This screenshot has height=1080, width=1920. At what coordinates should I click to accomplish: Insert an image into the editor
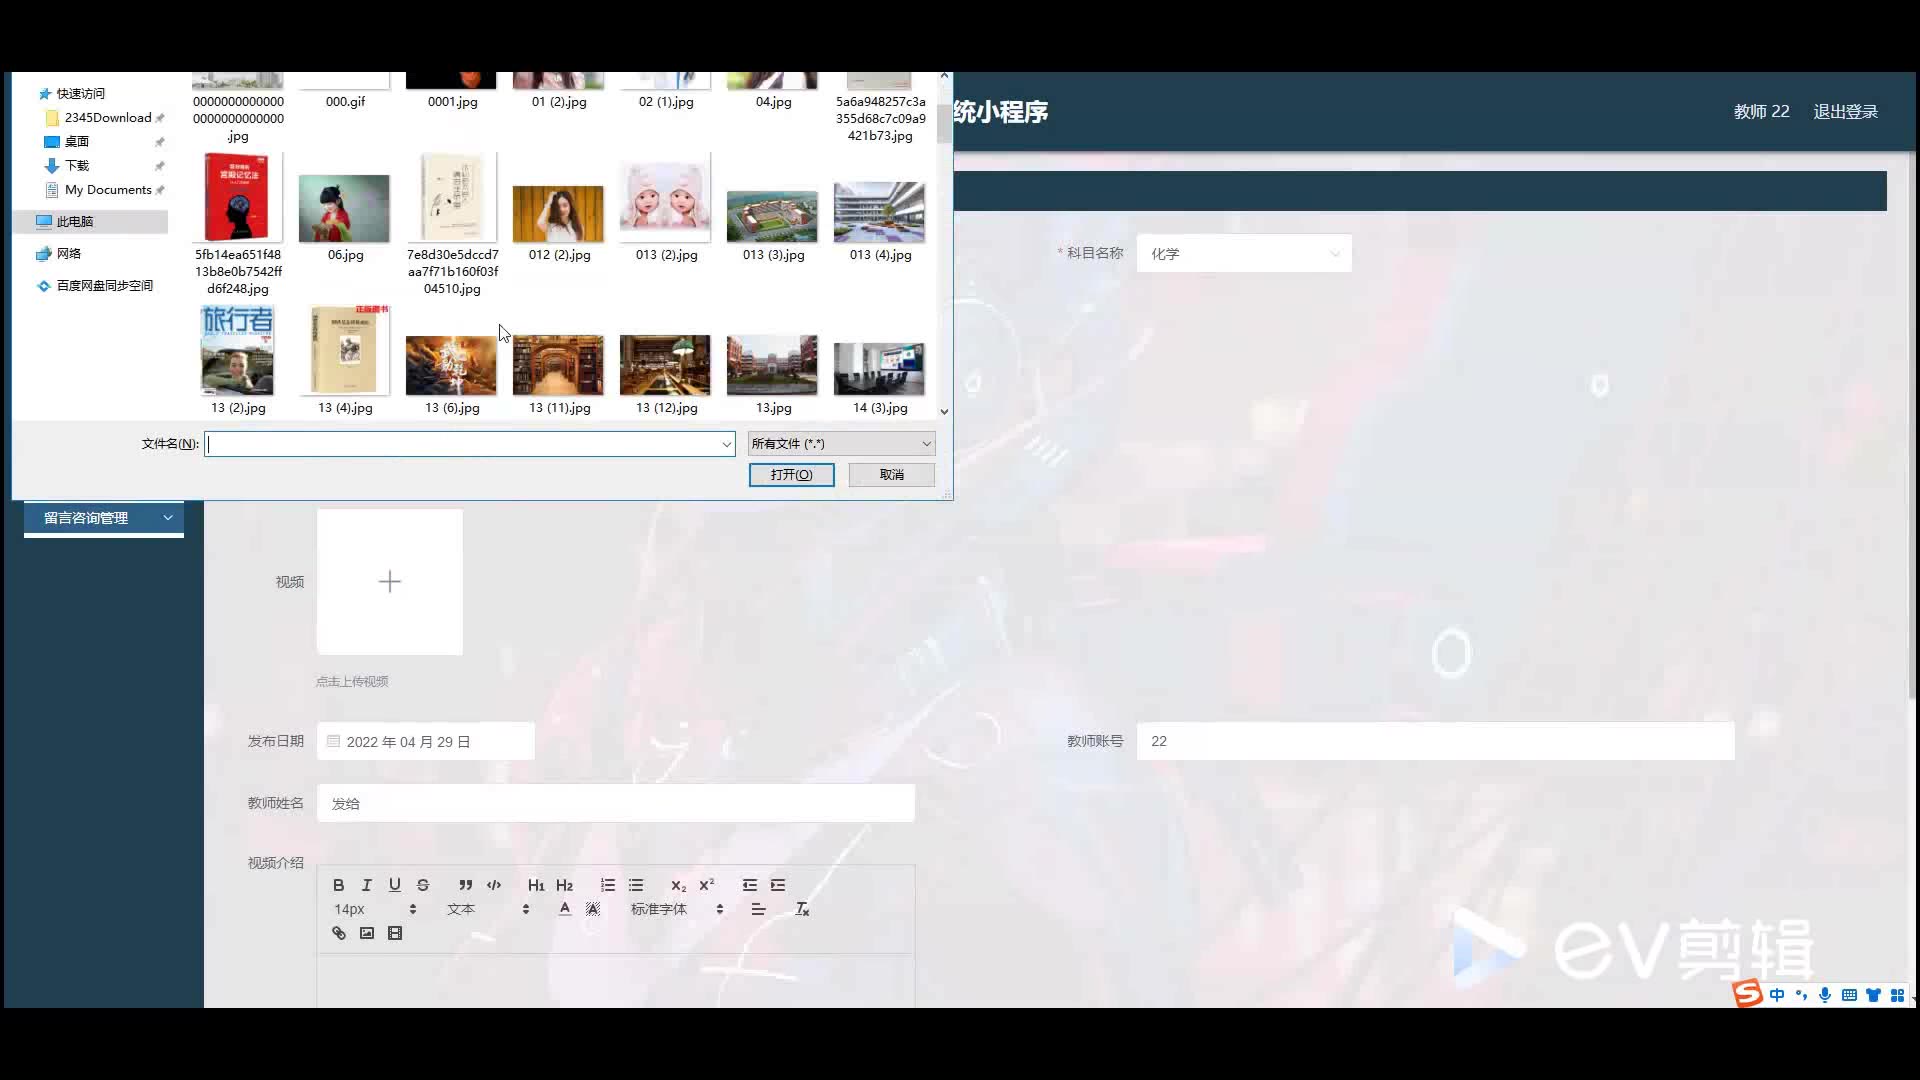(367, 933)
